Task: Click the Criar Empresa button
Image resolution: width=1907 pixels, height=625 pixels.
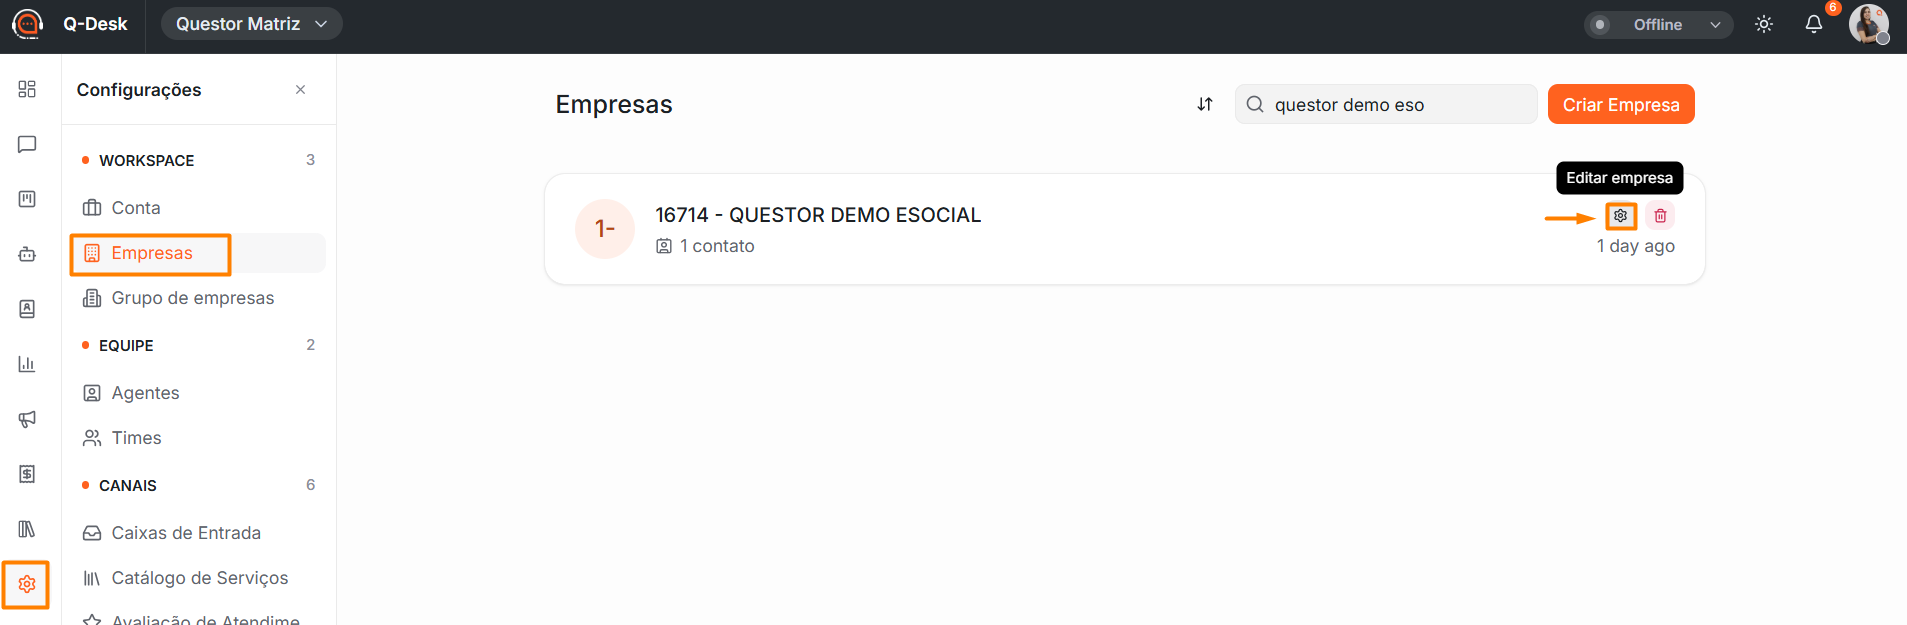Action: coord(1621,104)
